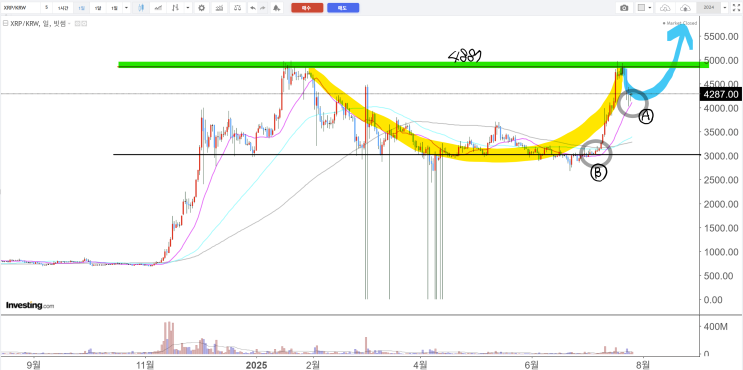Screen dimensions: 743x370
Task: Click the XRP/KRW symbol search field
Action: [x=20, y=8]
